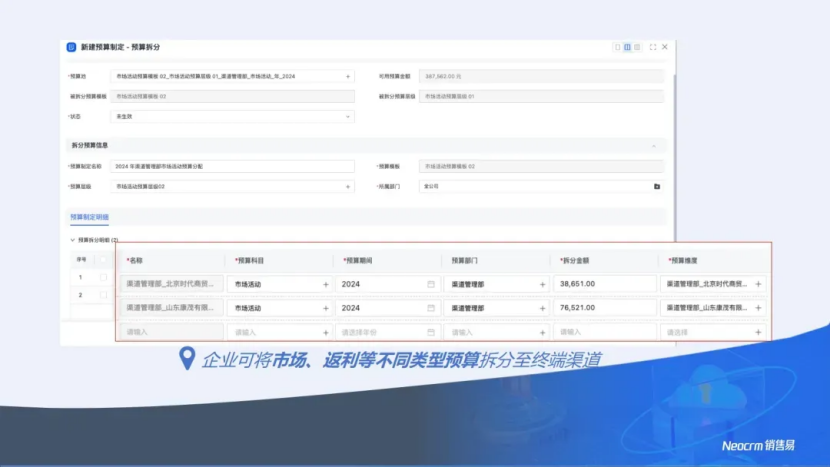Screen dimensions: 830x468
Task: Select the single-column layout icon
Action: (617, 47)
